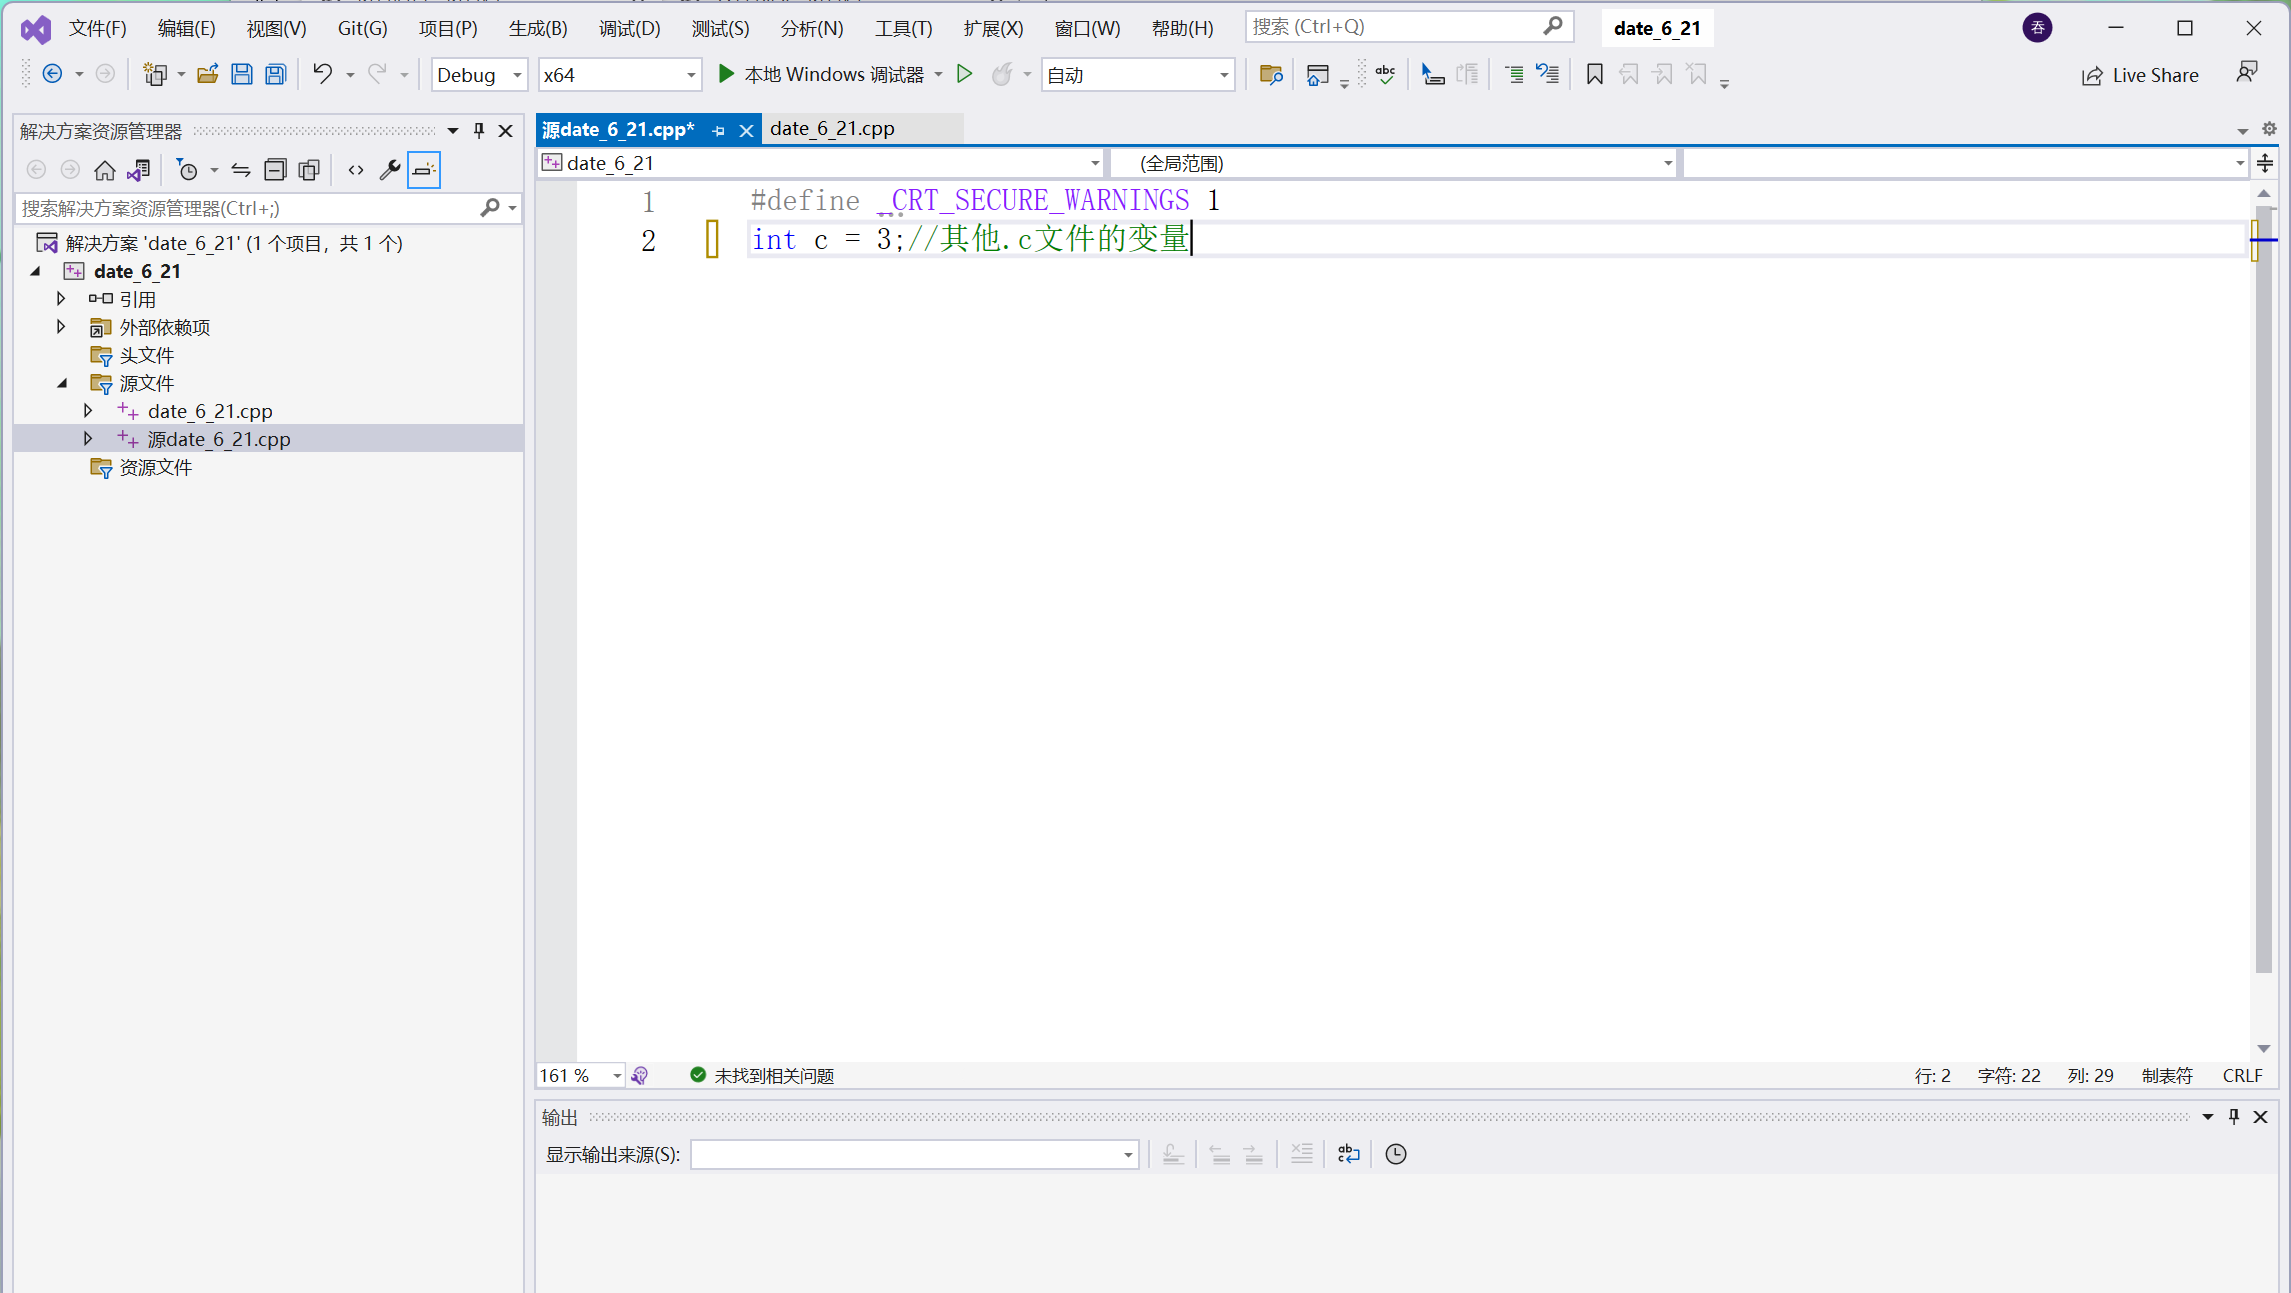Switch to date_6_21.cpp editor tab
The height and width of the screenshot is (1293, 2291).
(x=832, y=129)
